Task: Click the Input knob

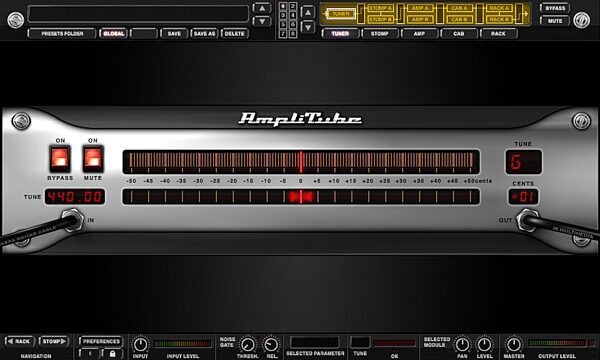Action: pyautogui.click(x=140, y=345)
